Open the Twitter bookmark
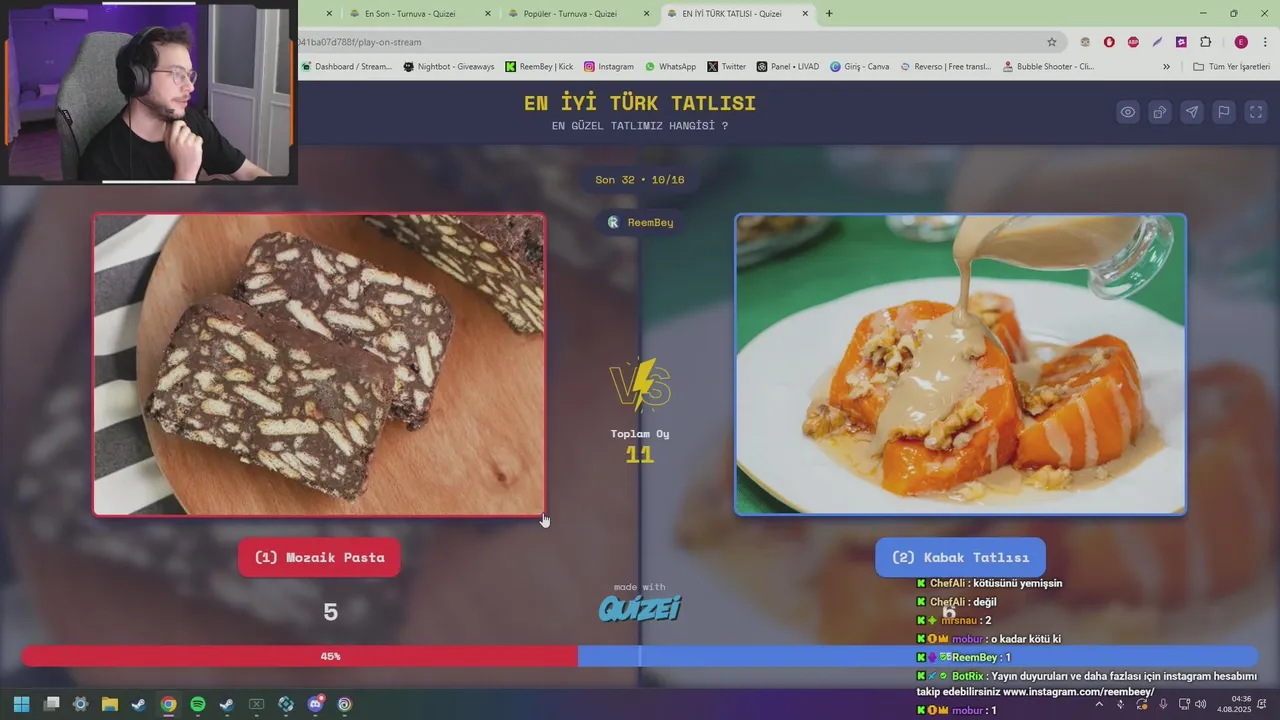Viewport: 1280px width, 720px height. [726, 67]
